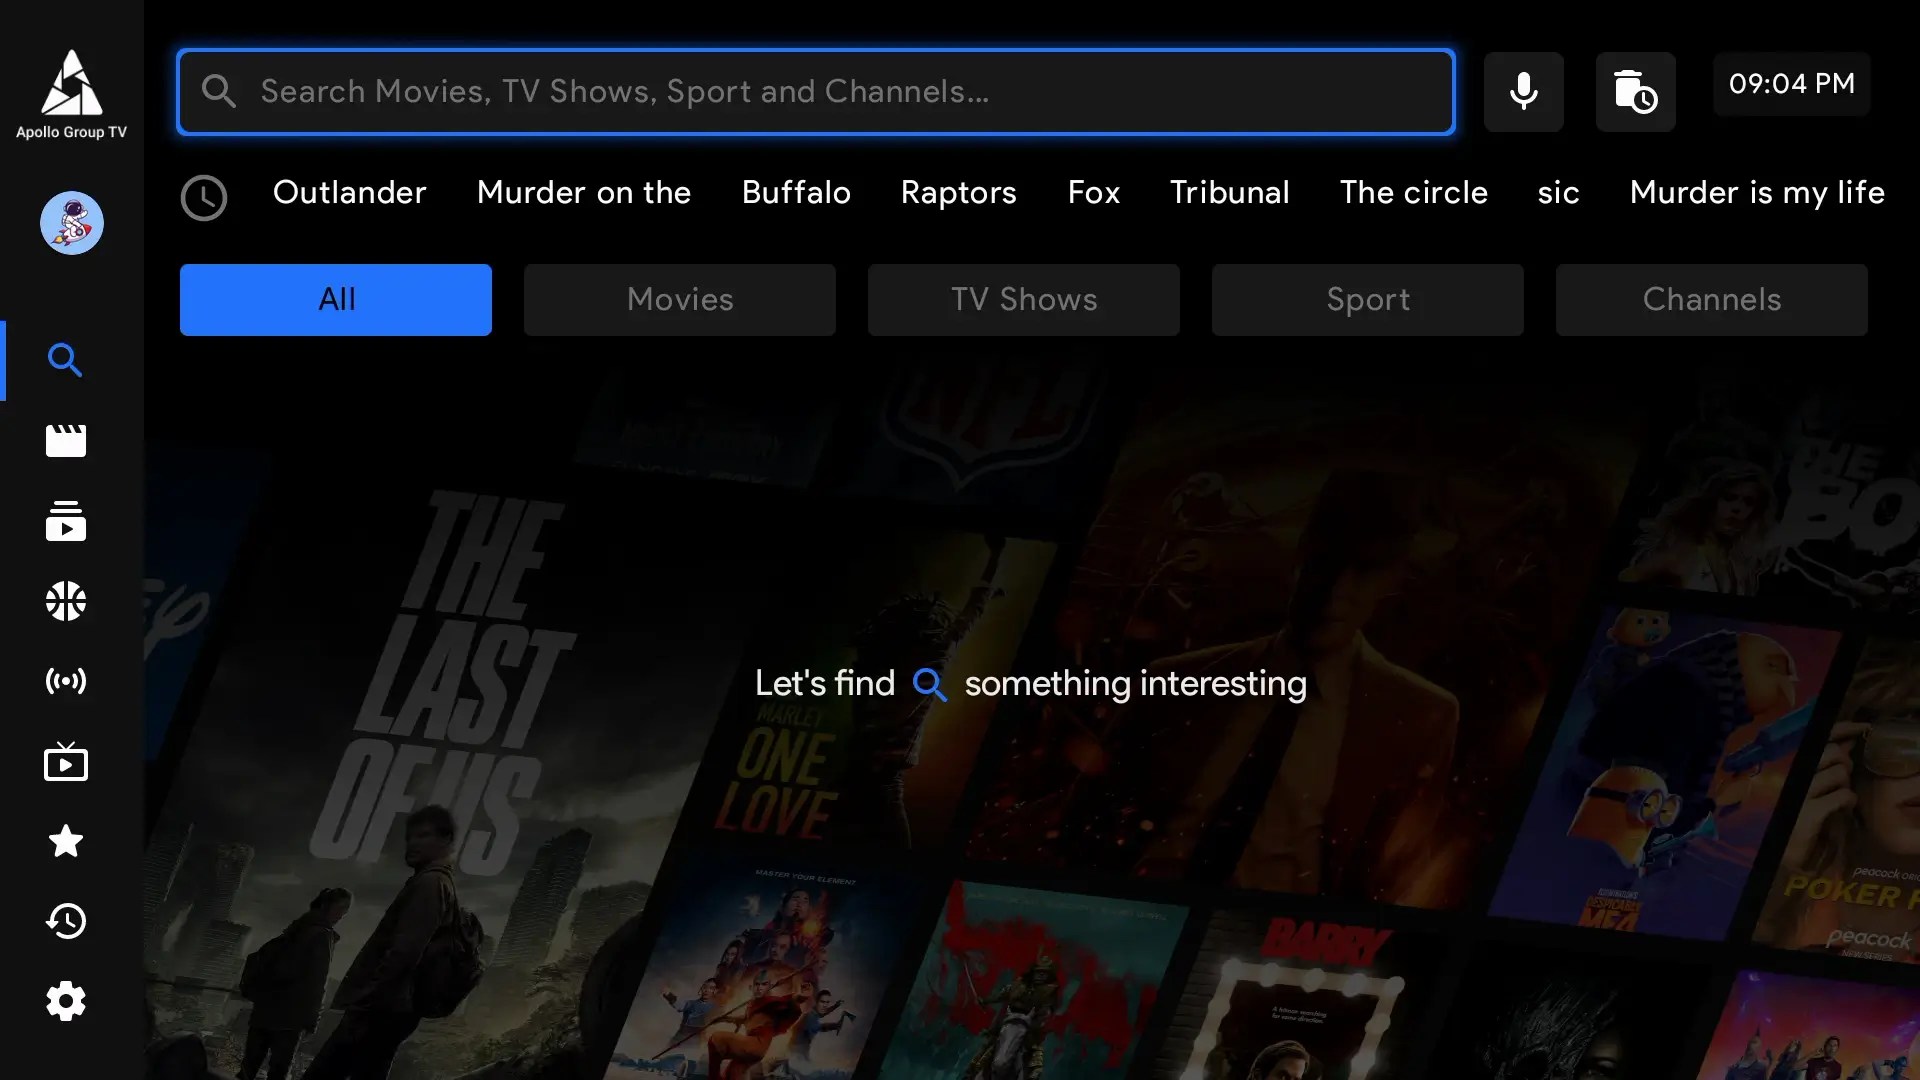Viewport: 1920px width, 1080px height.
Task: Open watch History icon in sidebar
Action: click(x=66, y=921)
